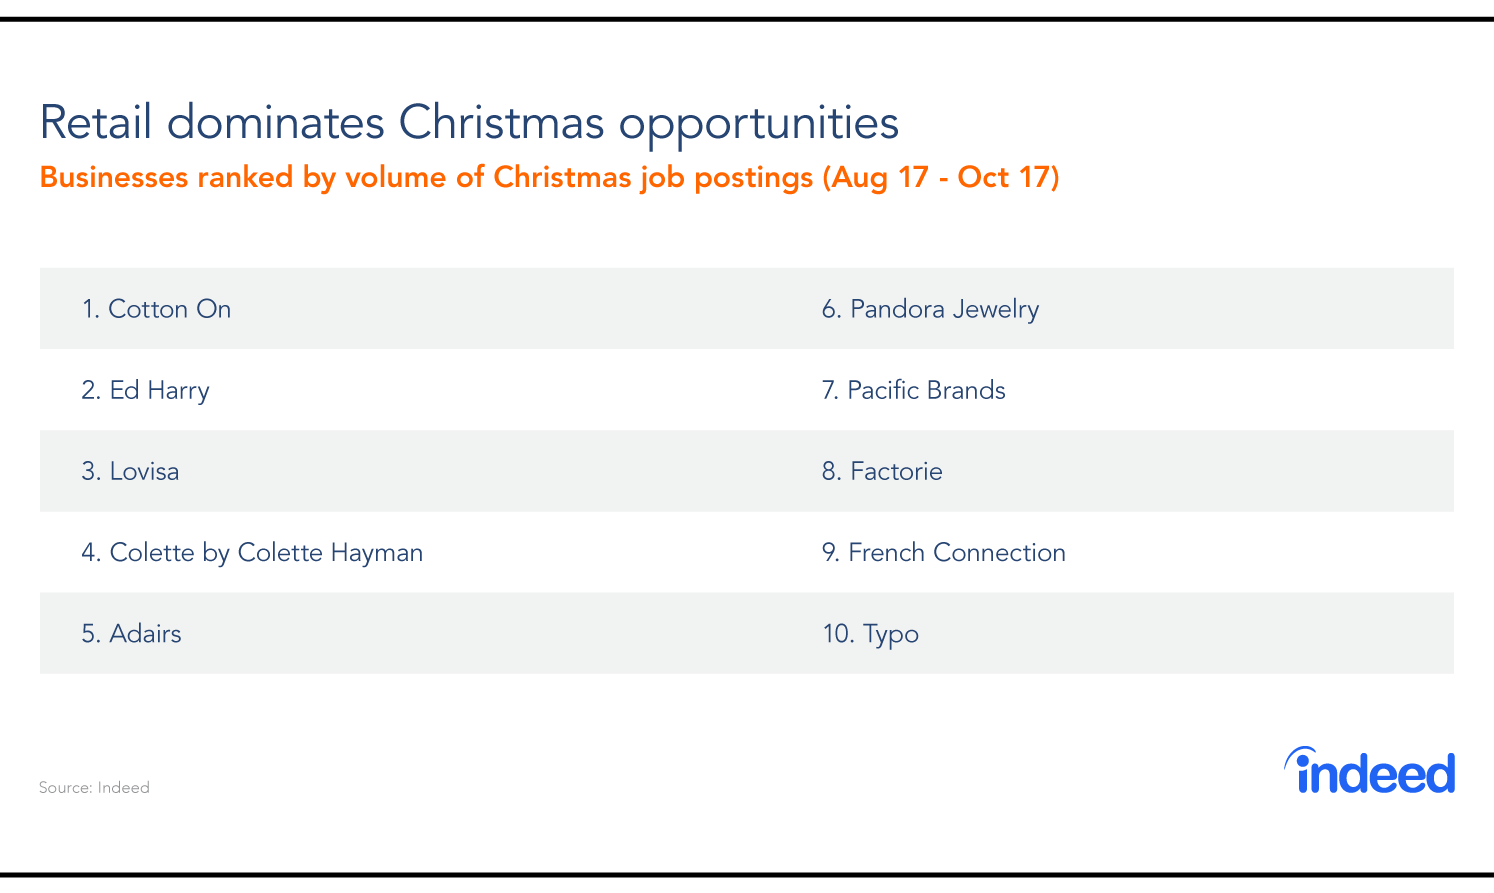Select the Cotton On entry
This screenshot has height=893, width=1494.
click(x=156, y=309)
